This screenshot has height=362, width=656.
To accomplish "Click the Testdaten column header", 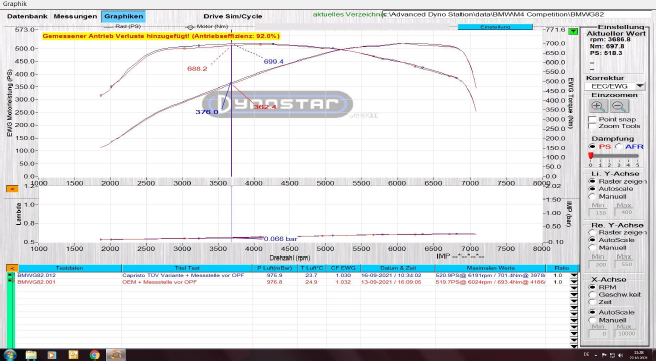I will [70, 268].
